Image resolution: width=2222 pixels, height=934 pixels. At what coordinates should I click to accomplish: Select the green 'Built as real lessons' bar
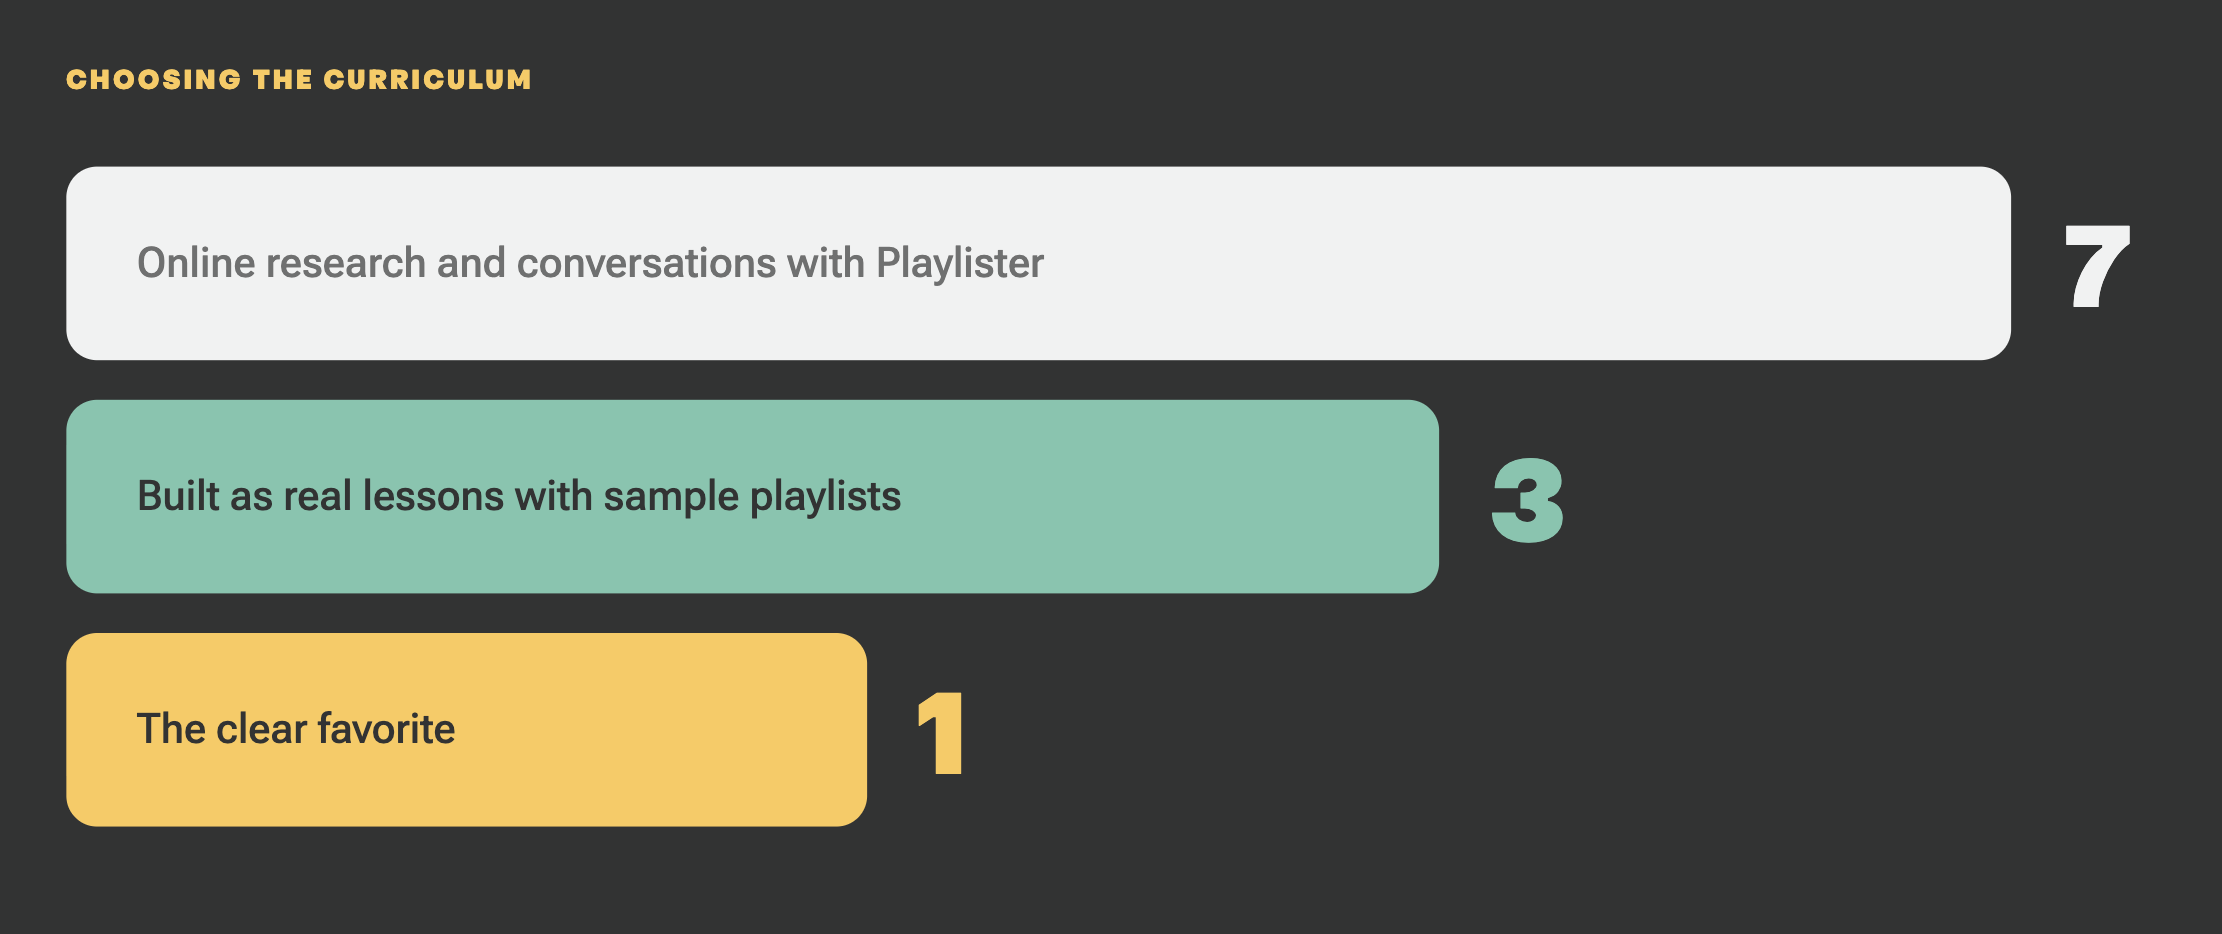(x=752, y=496)
